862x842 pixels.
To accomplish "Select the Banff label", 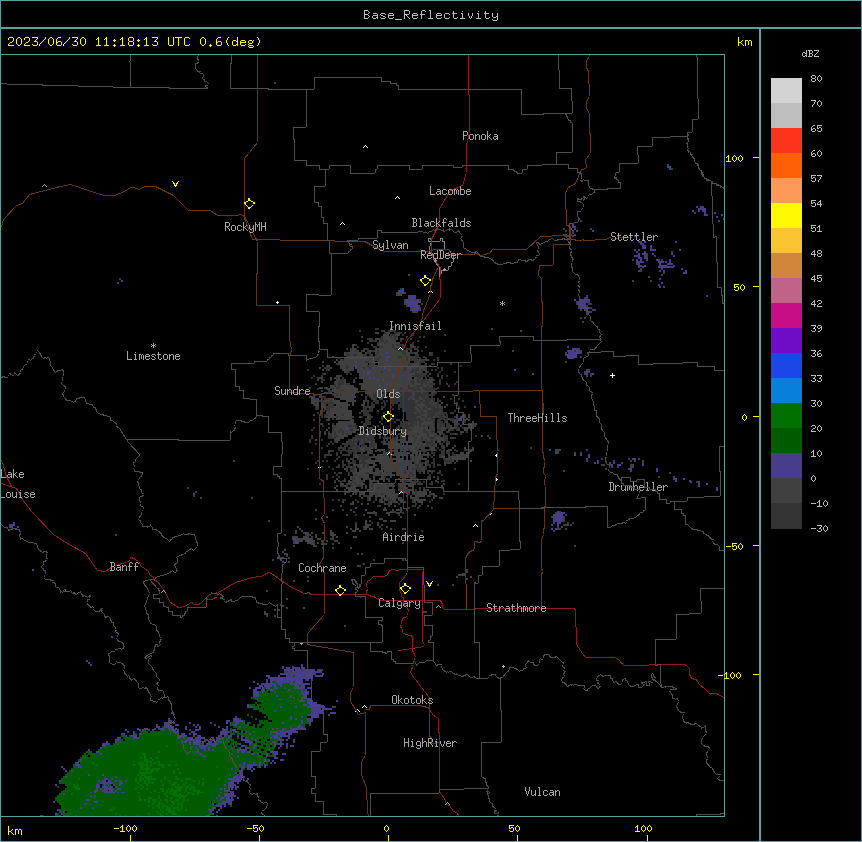I will point(124,567).
